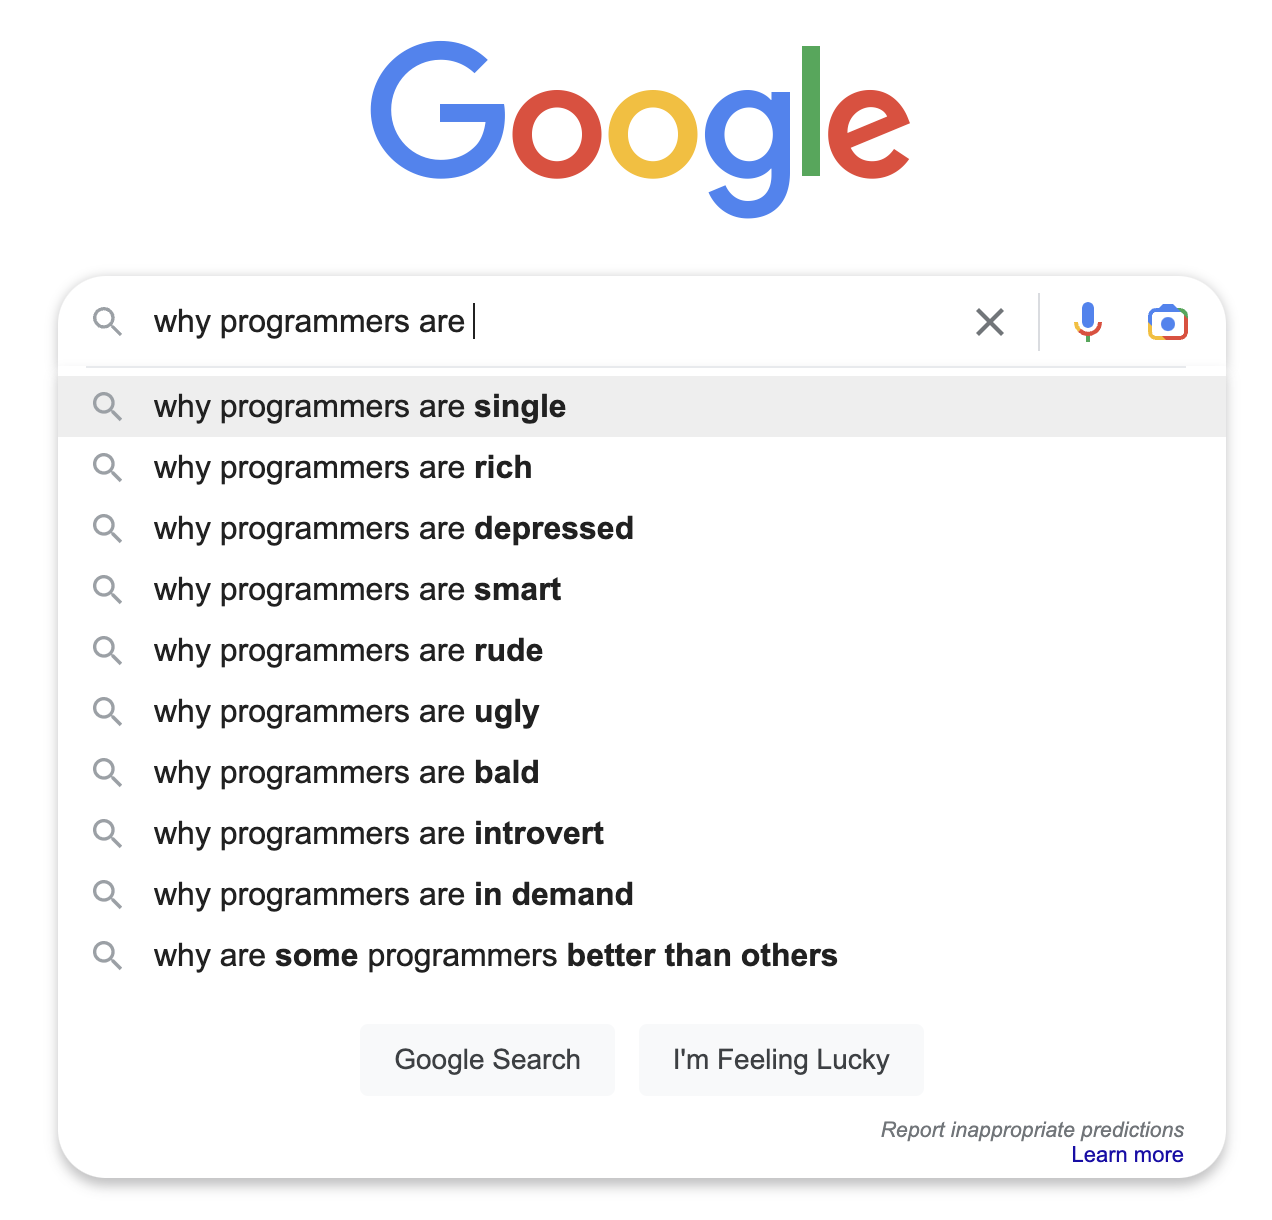Click magnifier icon beside 'better than others' suggestion

click(x=107, y=955)
